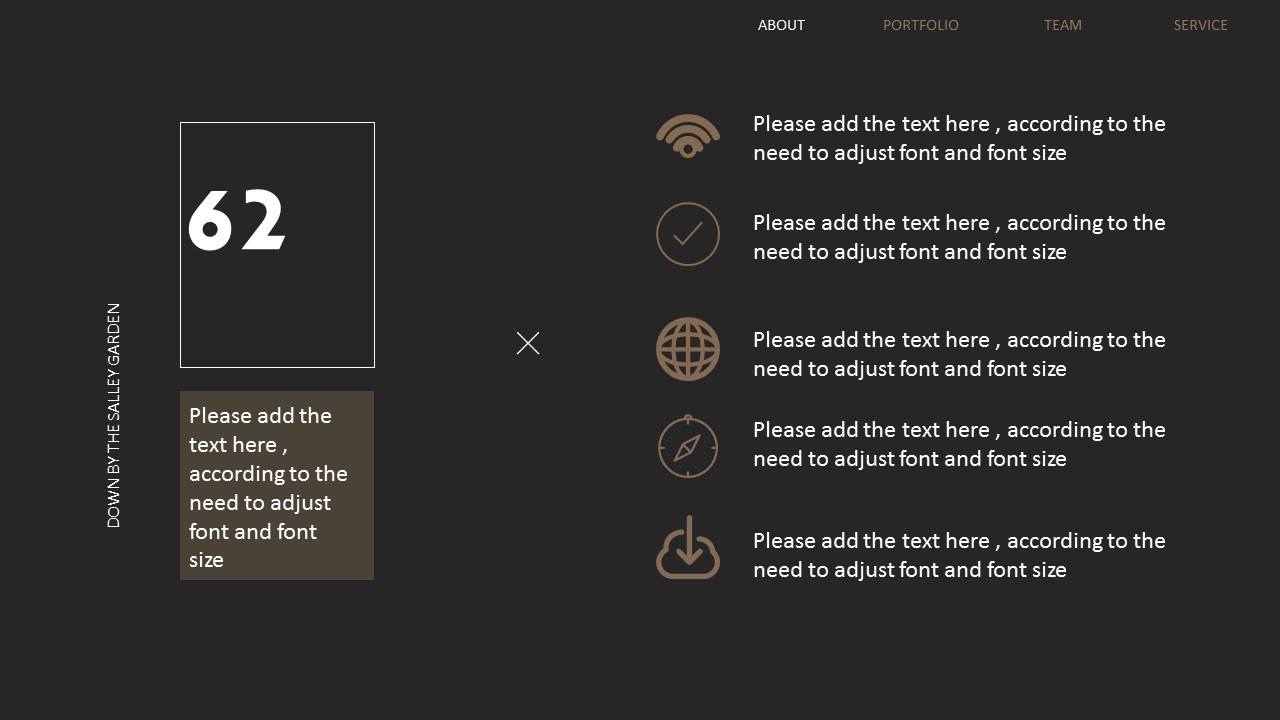Screen dimensions: 1280x720
Task: Click the paragraph text inside the brown box
Action: click(268, 487)
